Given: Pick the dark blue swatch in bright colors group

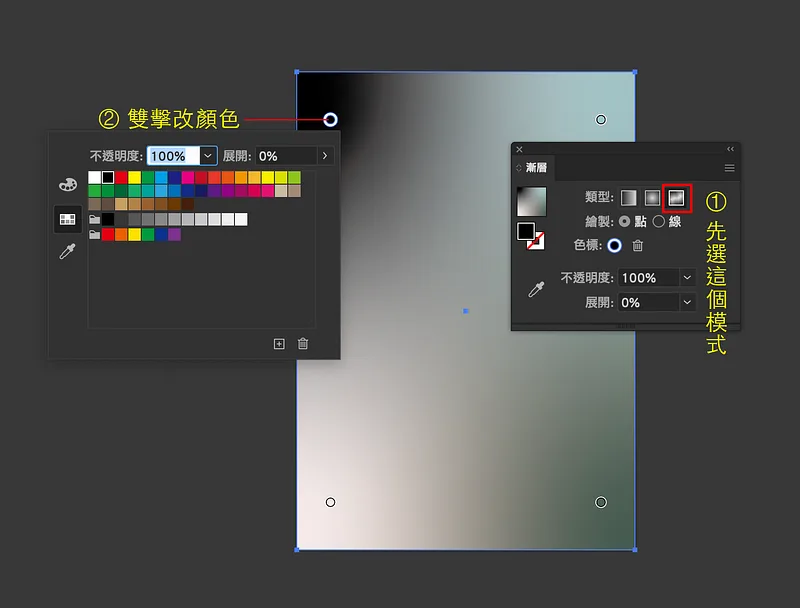Looking at the screenshot, I should [x=161, y=235].
